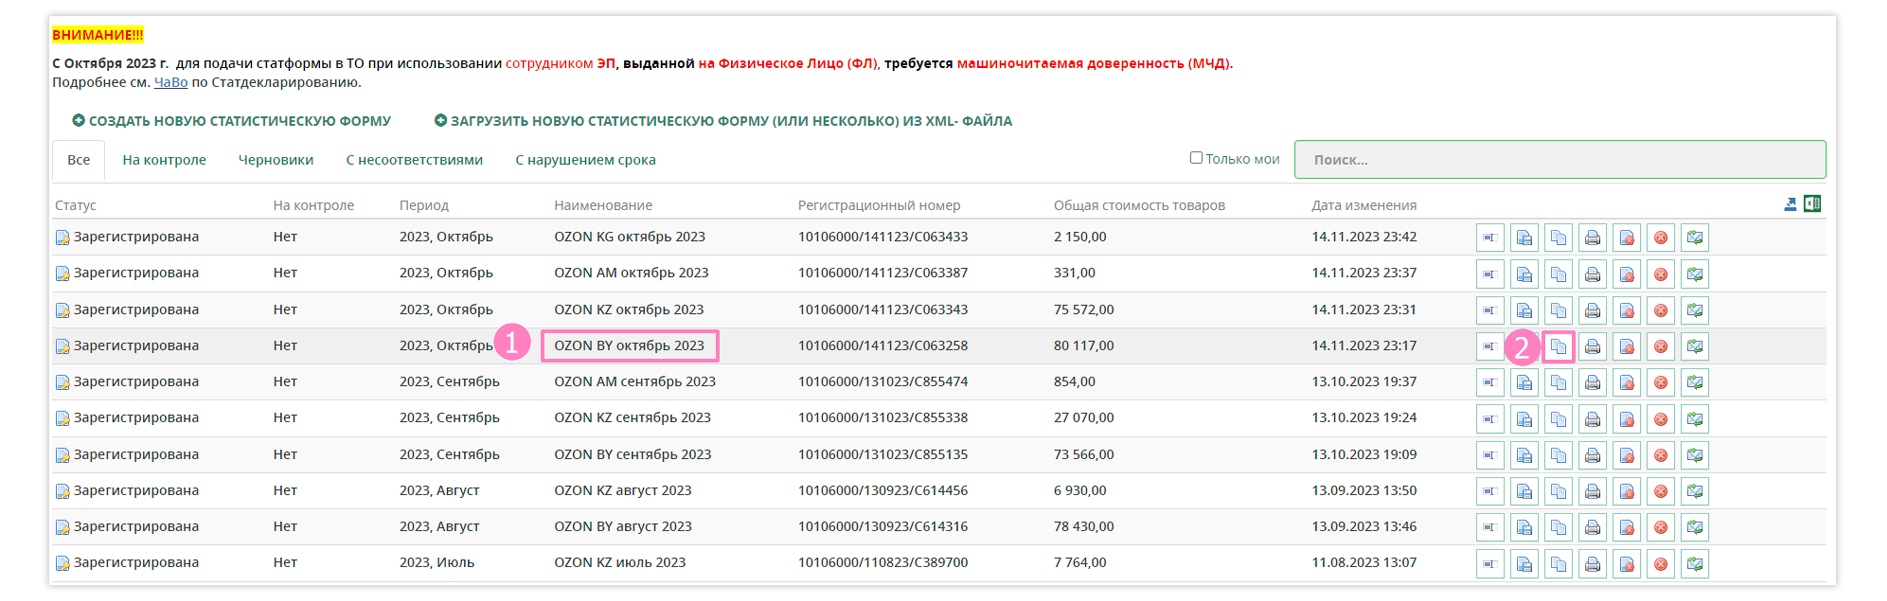Click the 'Зарегистрирована' status of OZON KZ август 2023
1887x601 pixels.
point(136,491)
